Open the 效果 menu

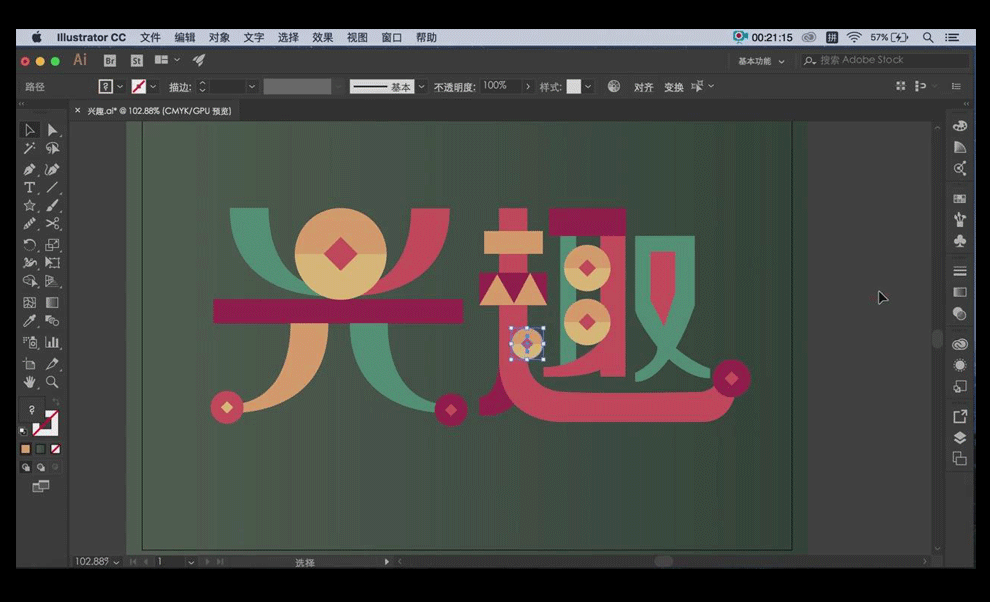(x=322, y=37)
